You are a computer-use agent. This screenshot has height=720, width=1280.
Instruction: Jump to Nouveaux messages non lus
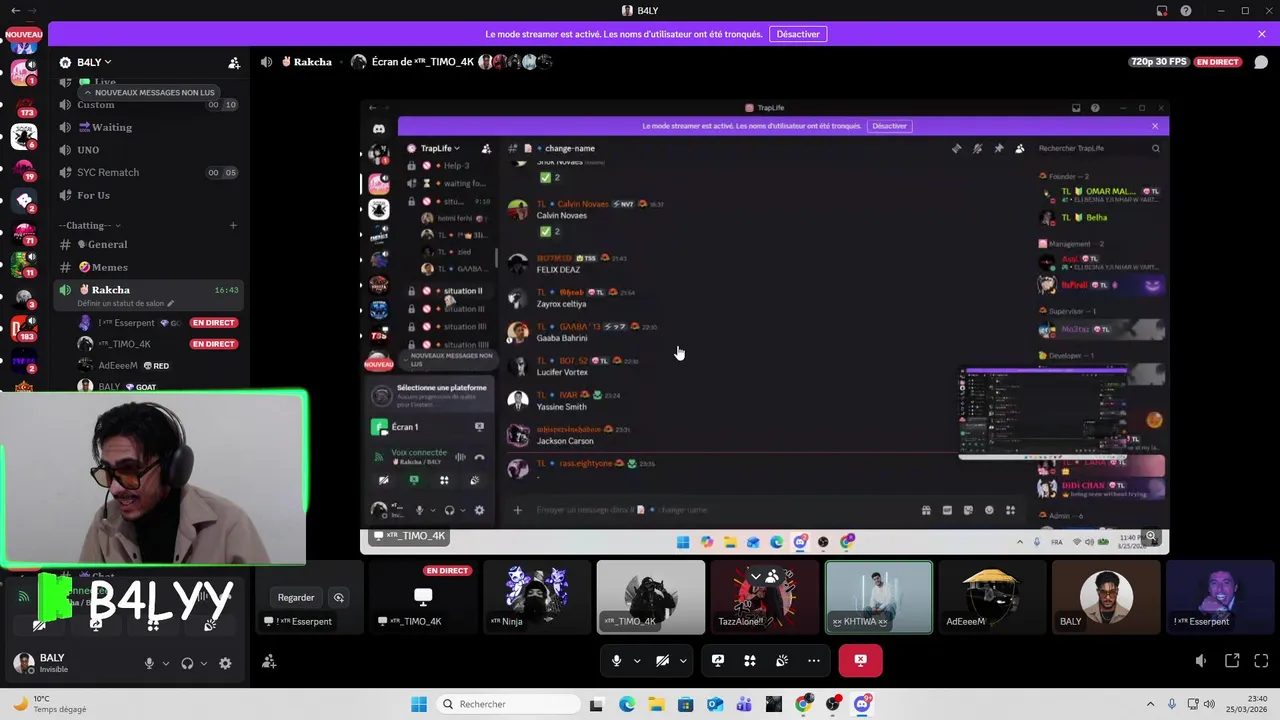pyautogui.click(x=149, y=92)
